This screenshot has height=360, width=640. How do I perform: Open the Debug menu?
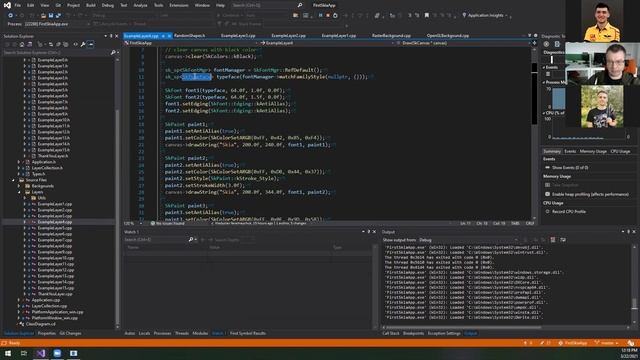108,5
